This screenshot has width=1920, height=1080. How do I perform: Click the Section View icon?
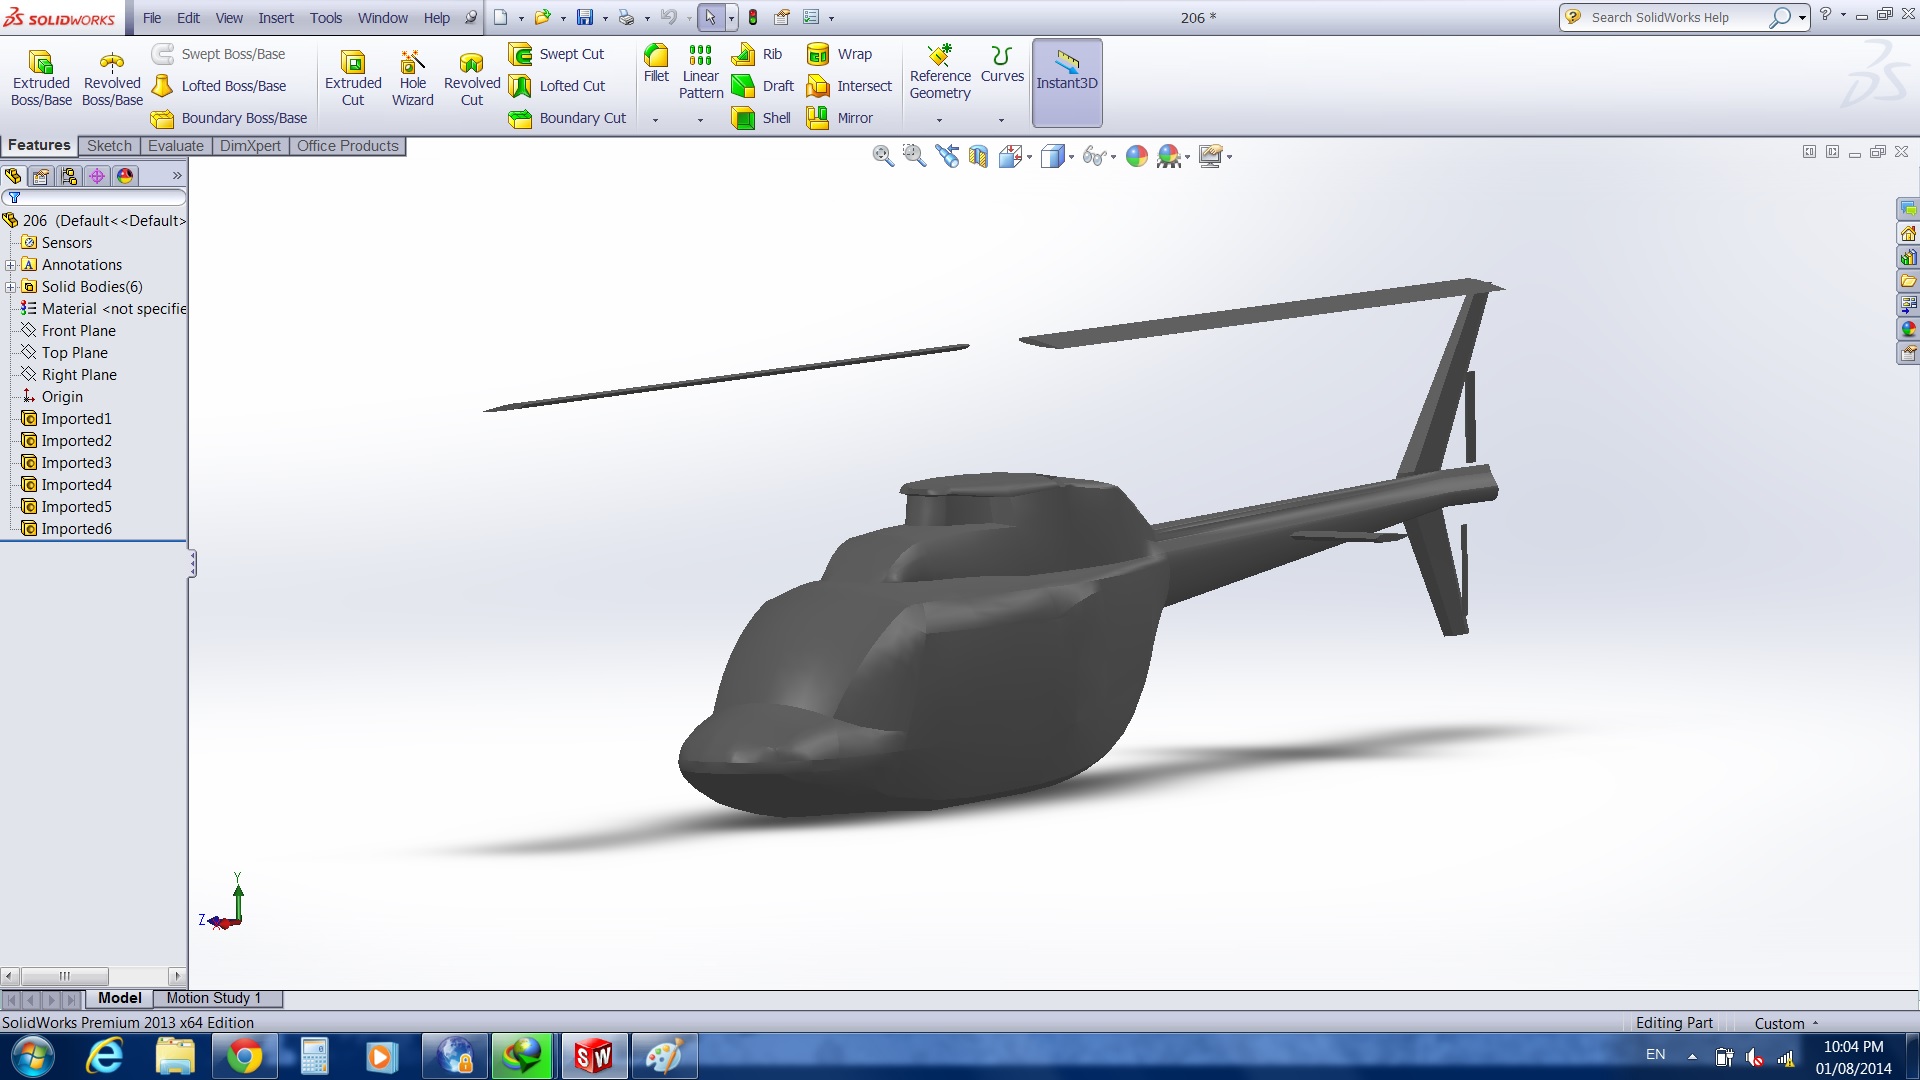978,156
